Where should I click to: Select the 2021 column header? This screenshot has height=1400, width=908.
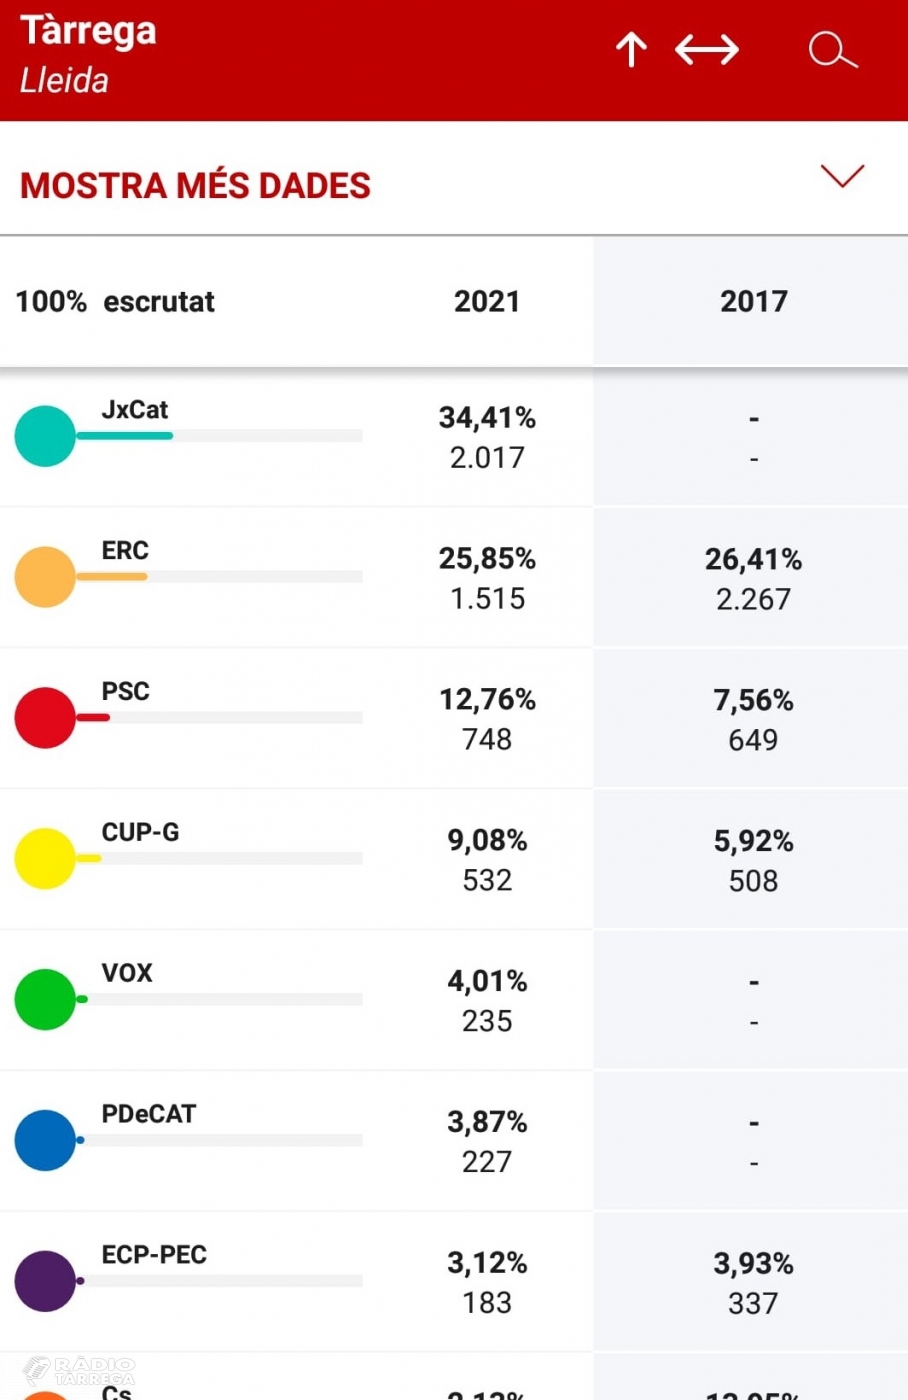487,301
